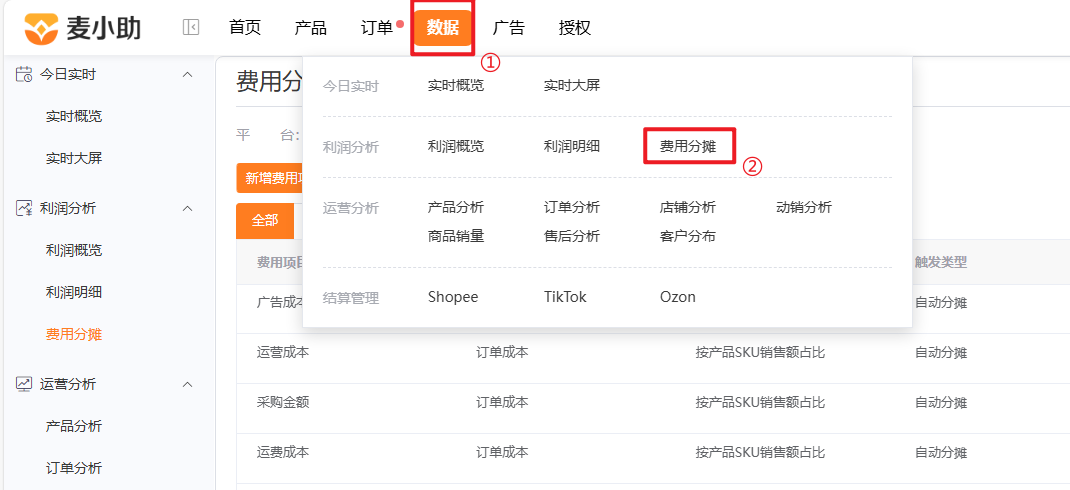The height and width of the screenshot is (490, 1070).
Task: Click the 今日实时 calendar icon in sidebar
Action: pyautogui.click(x=24, y=74)
